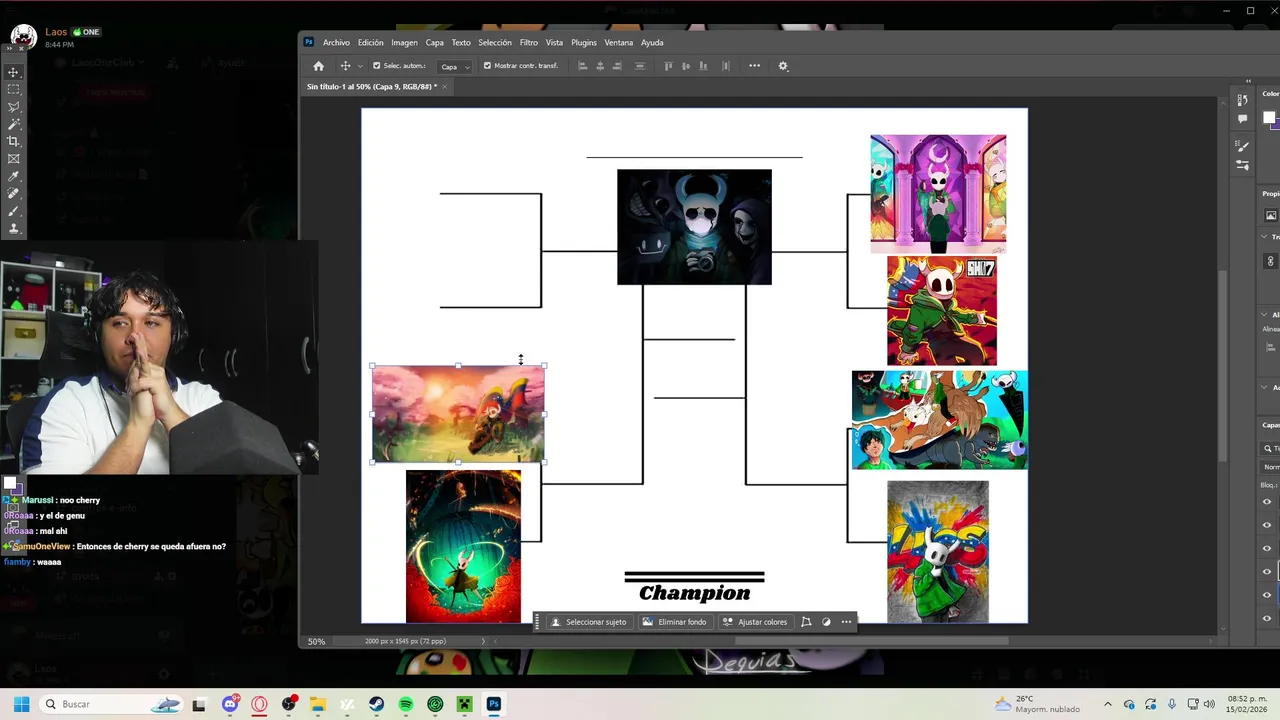1280x720 pixels.
Task: Align top edges in options bar
Action: tap(669, 66)
